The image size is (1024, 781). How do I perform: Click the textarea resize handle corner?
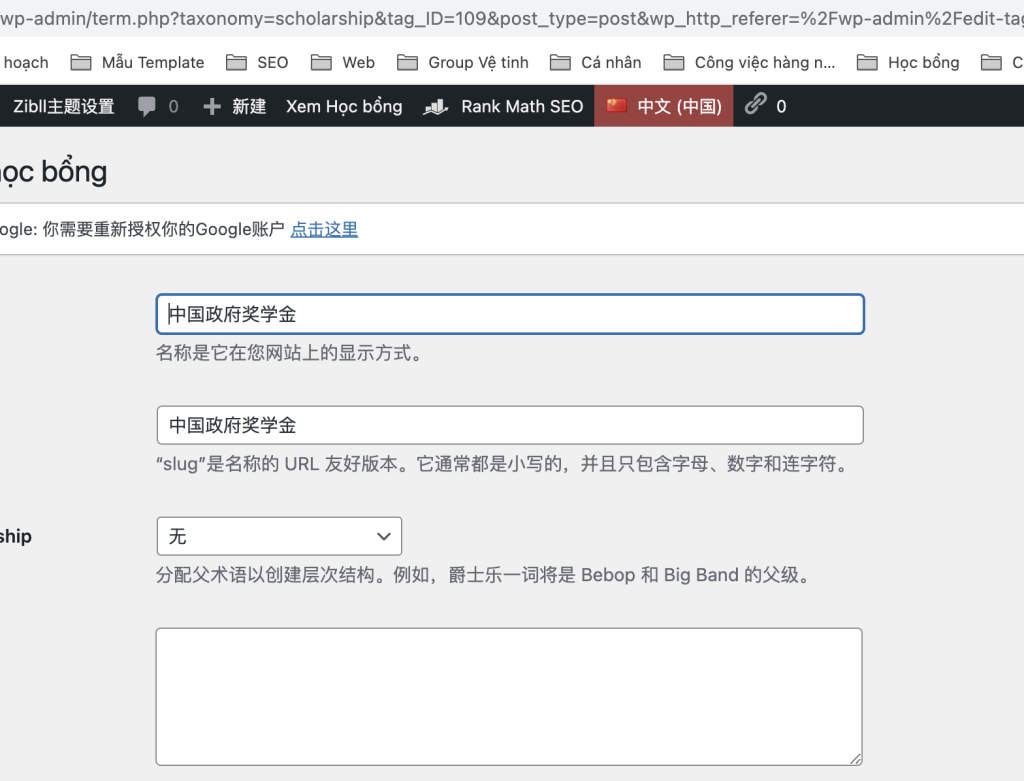856,759
